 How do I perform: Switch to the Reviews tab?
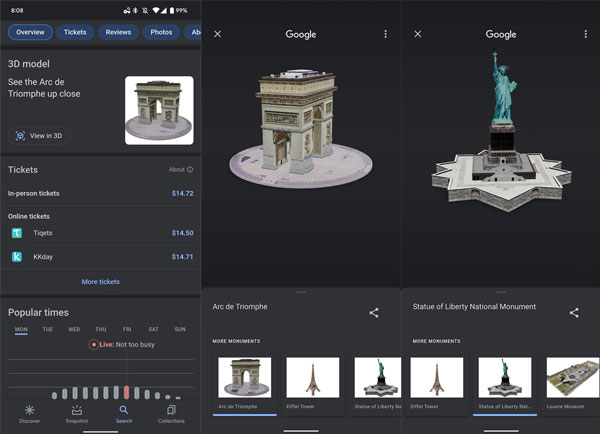click(x=118, y=32)
